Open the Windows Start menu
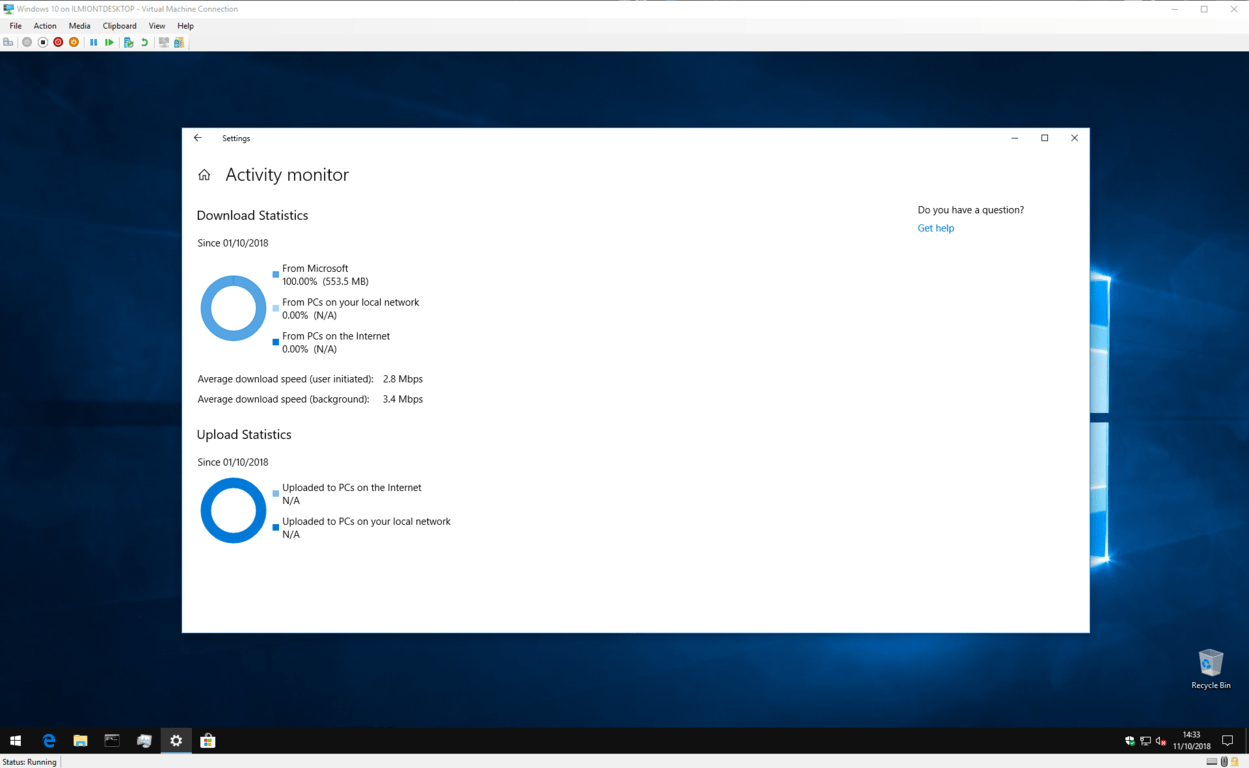 15,741
